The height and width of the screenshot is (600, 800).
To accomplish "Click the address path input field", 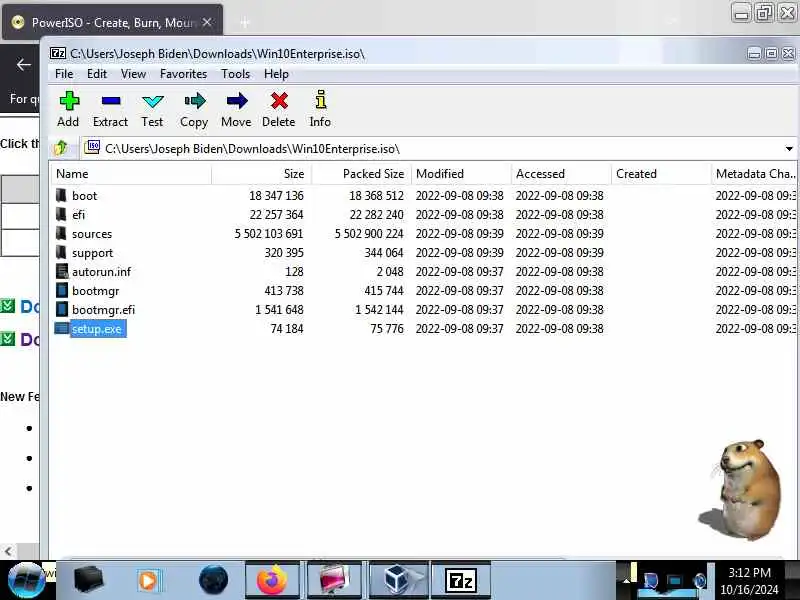I will tap(439, 148).
